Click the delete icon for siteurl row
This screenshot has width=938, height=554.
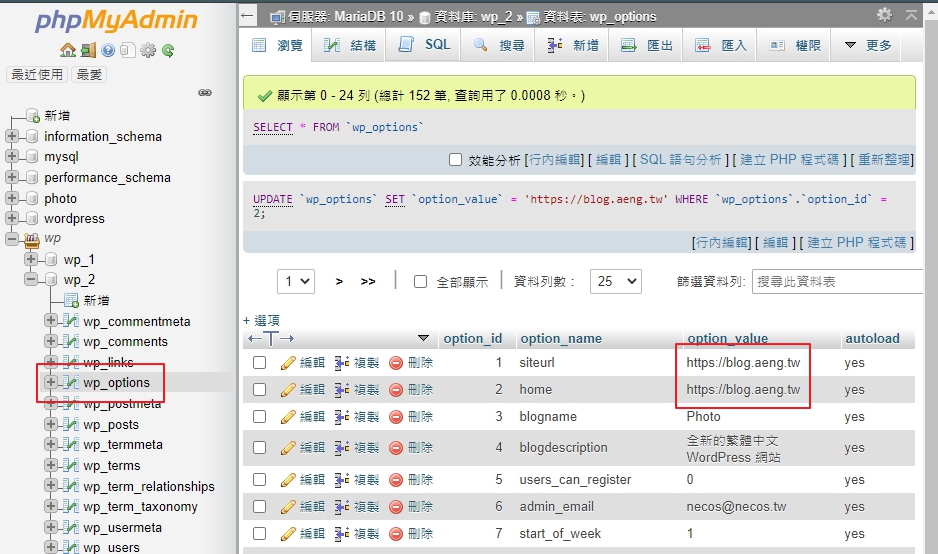point(396,363)
